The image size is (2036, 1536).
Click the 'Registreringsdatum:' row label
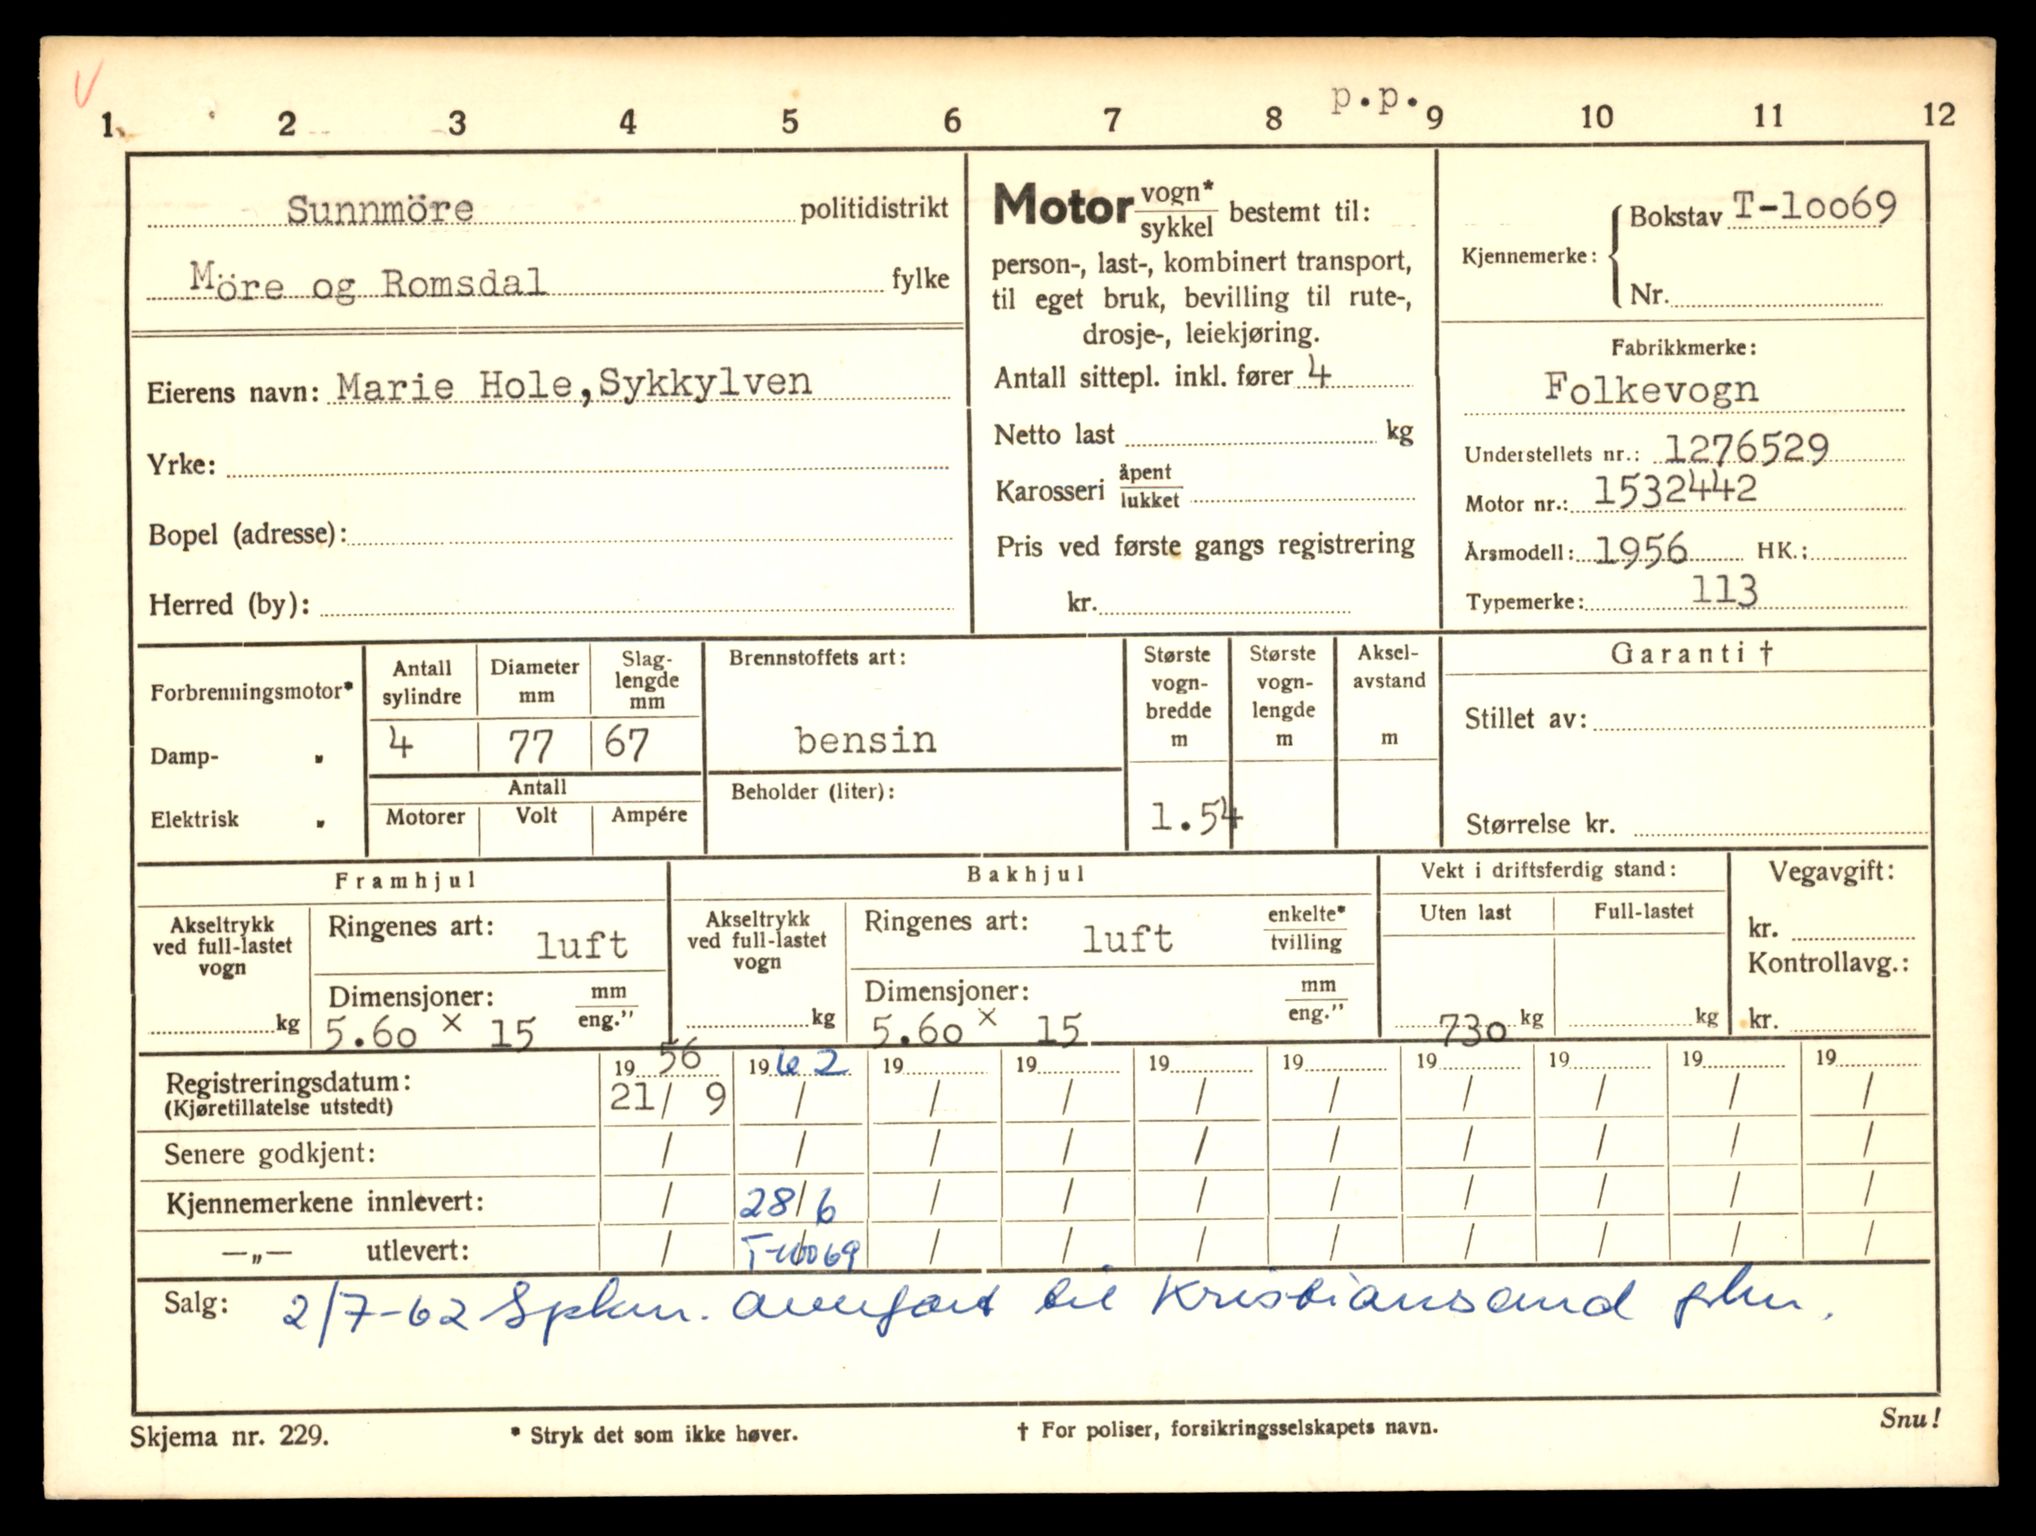coord(288,1083)
